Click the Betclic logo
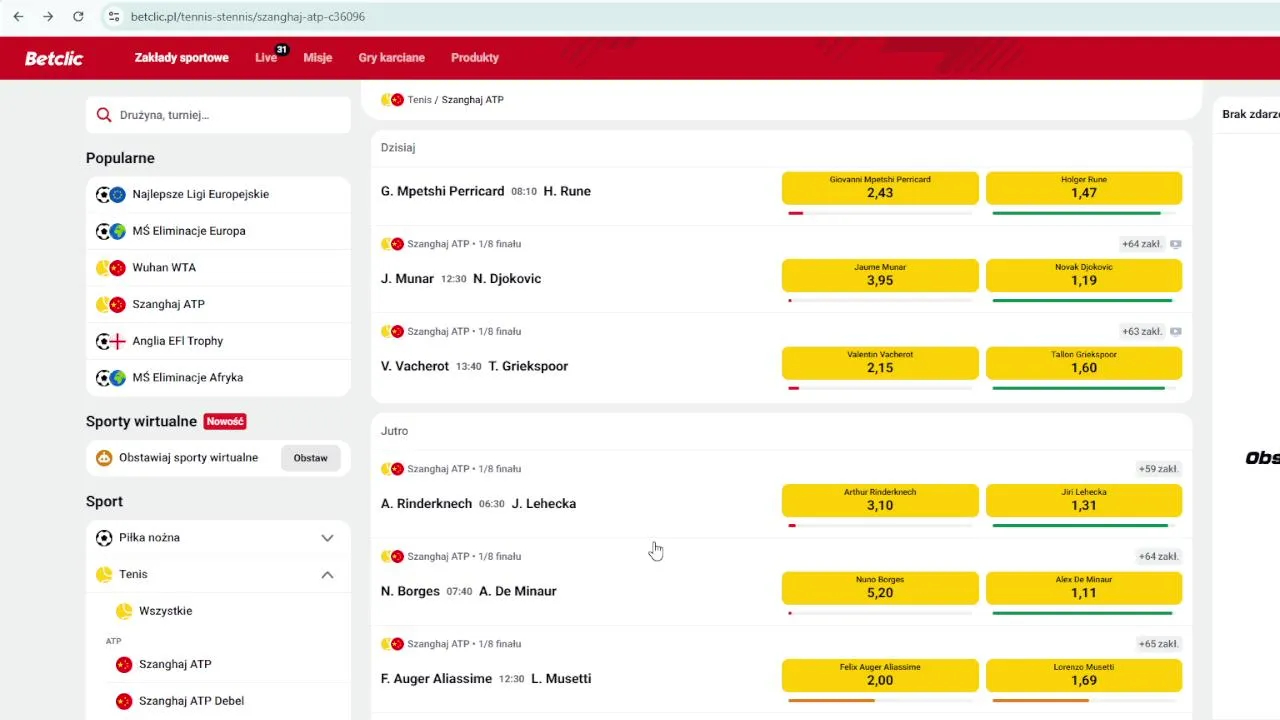The image size is (1280, 720). click(54, 58)
